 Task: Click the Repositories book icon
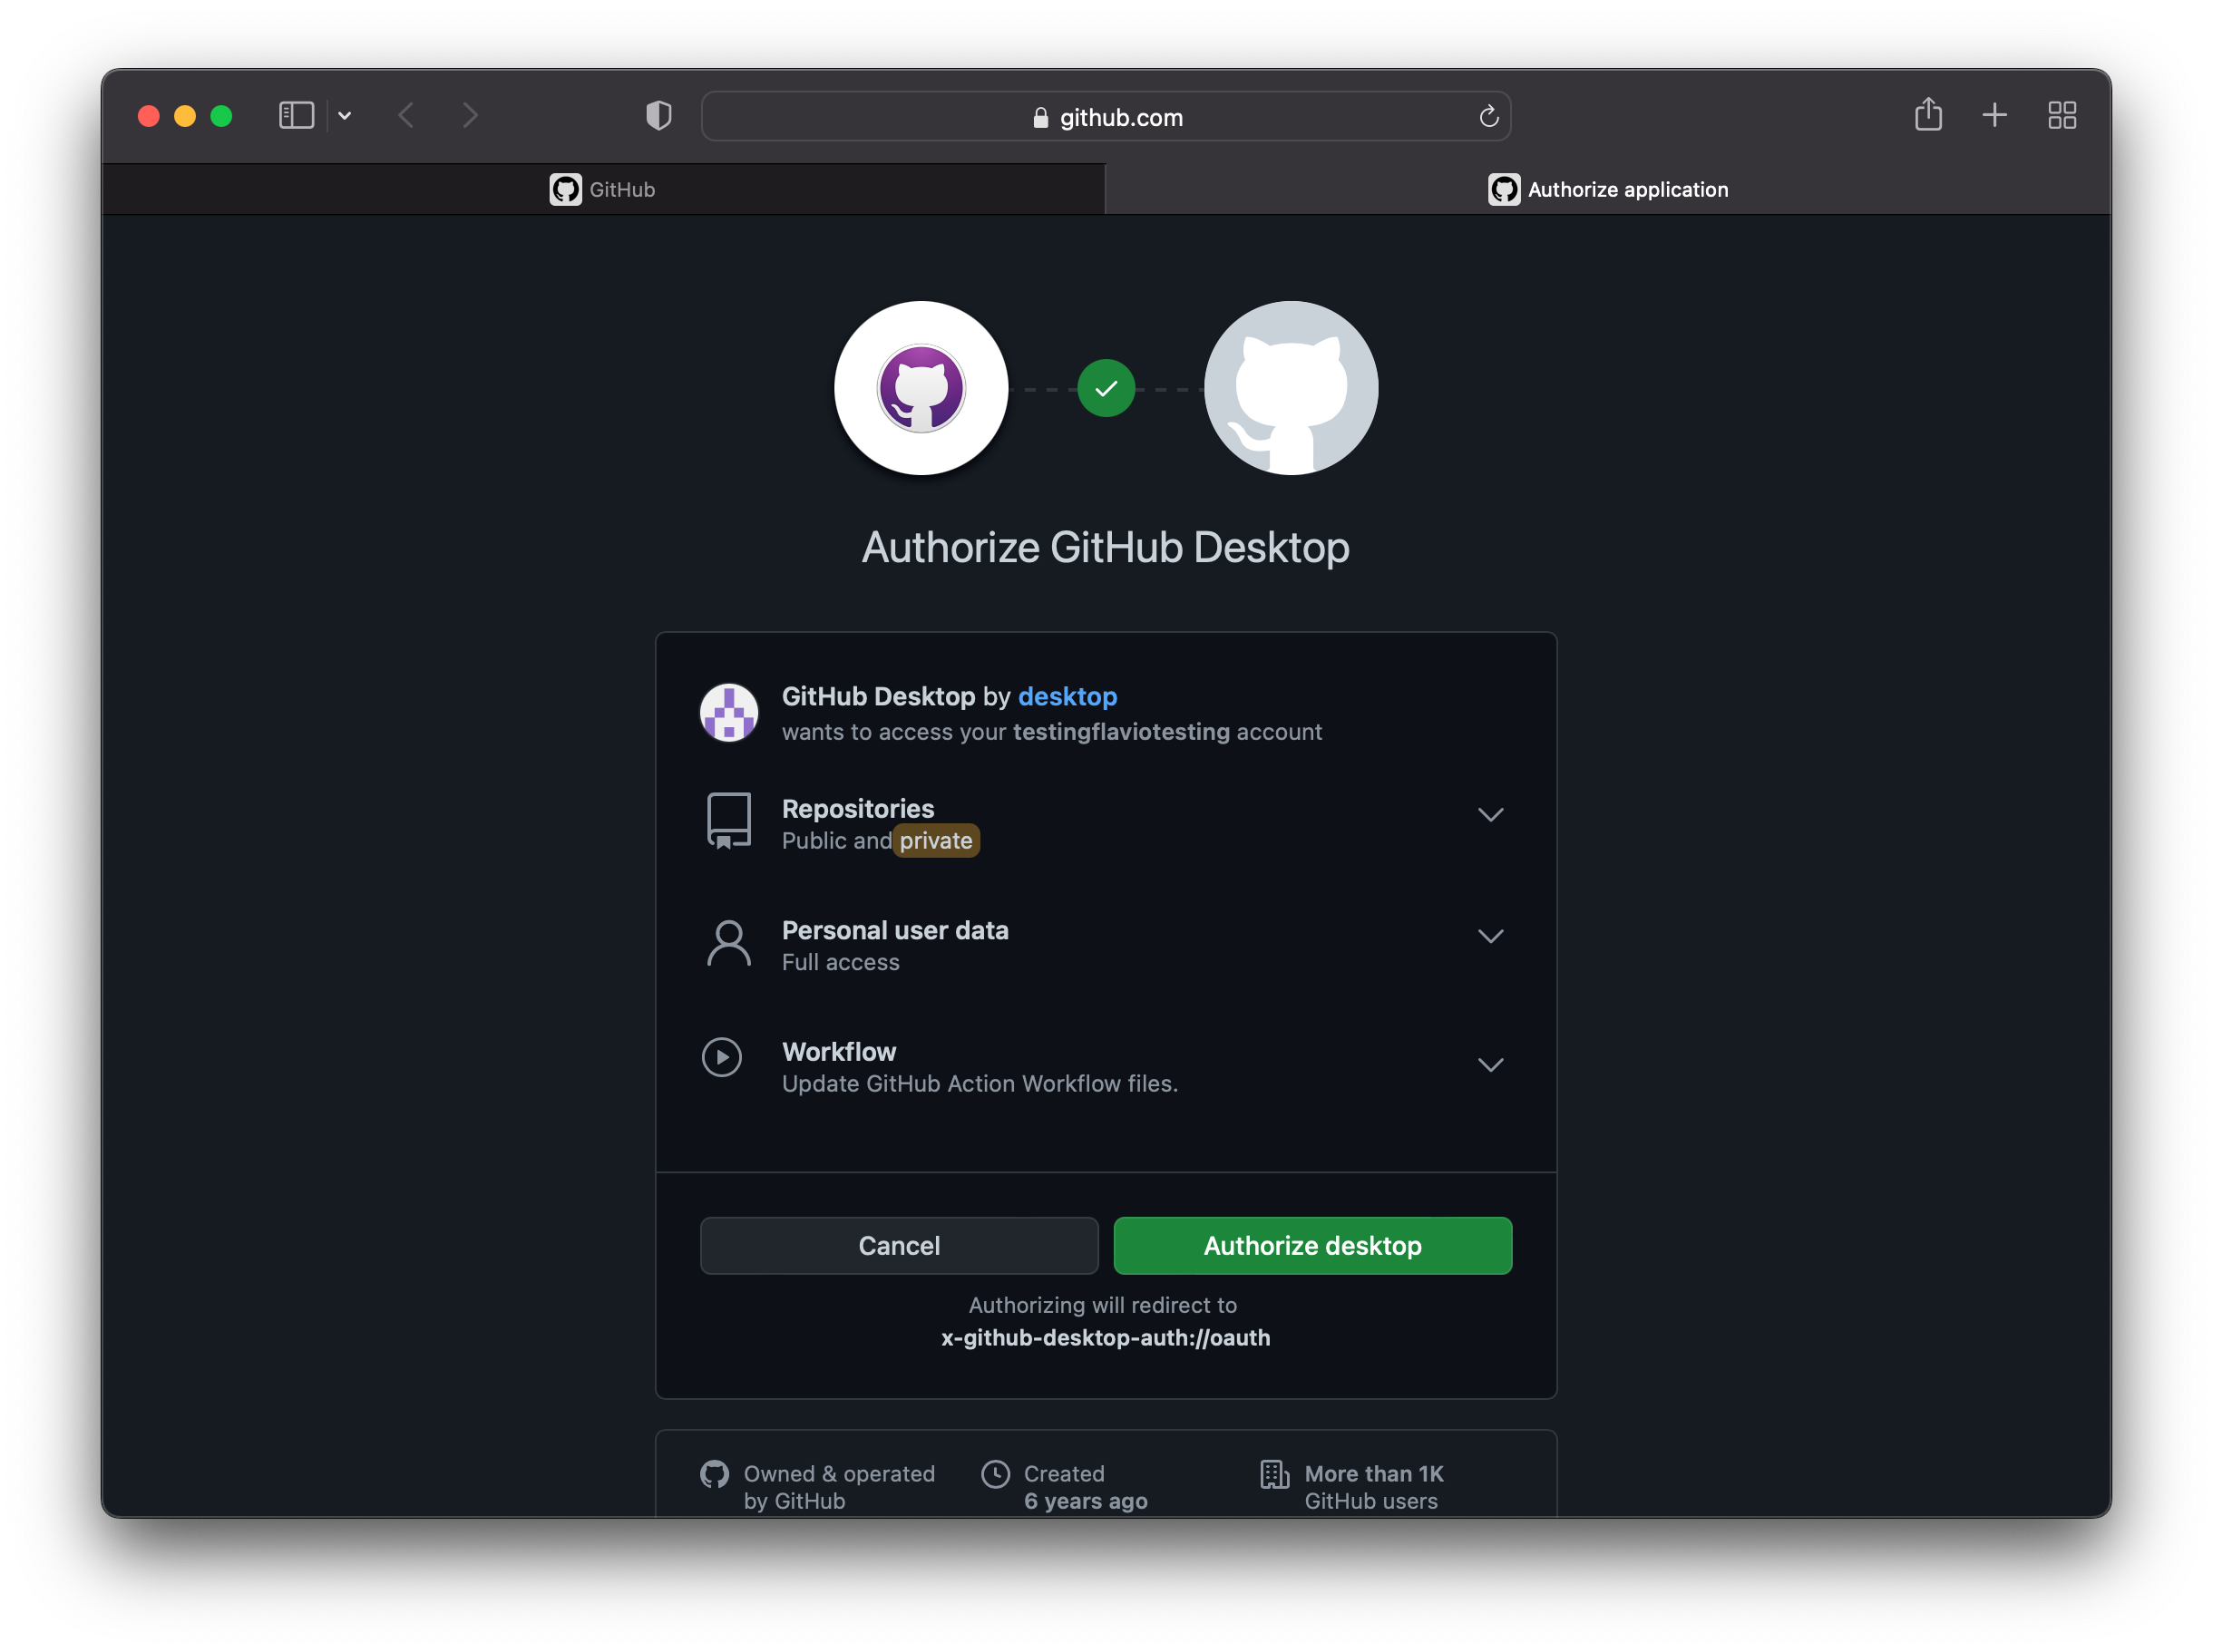727,822
